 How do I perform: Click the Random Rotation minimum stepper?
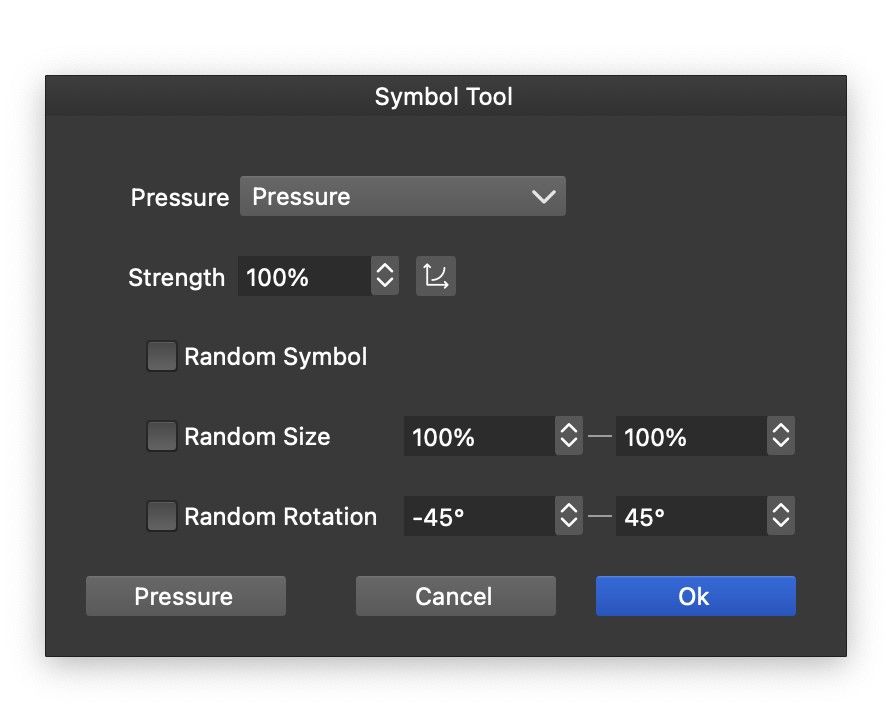569,516
